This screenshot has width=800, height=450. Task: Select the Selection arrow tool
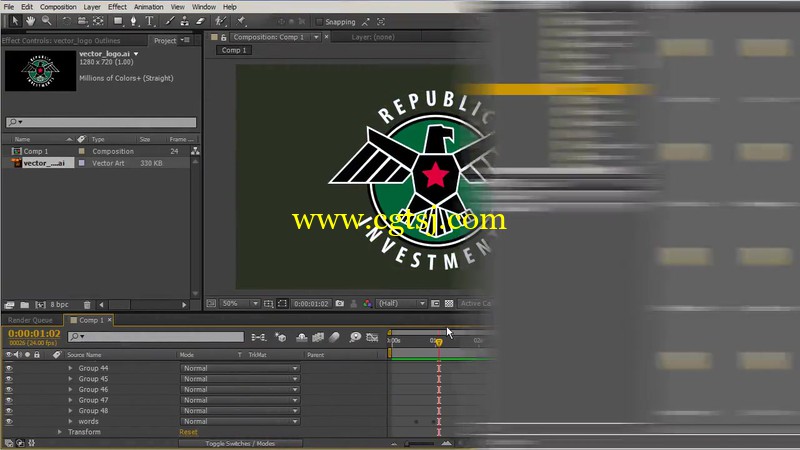15,21
